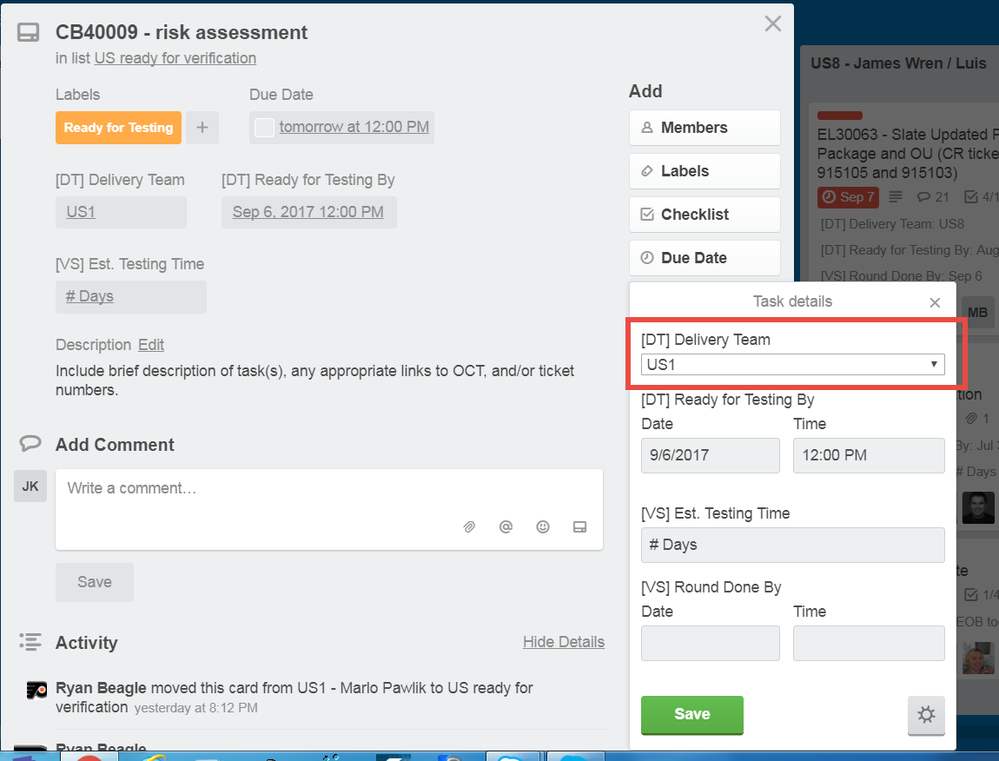
Task: Insert an emoji with the smiley icon
Action: coord(543,526)
